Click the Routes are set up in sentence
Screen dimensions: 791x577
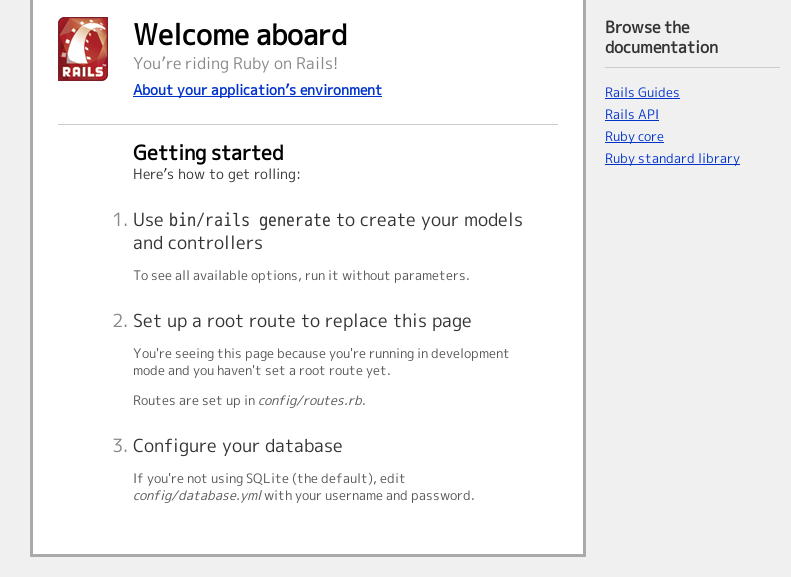pyautogui.click(x=249, y=400)
